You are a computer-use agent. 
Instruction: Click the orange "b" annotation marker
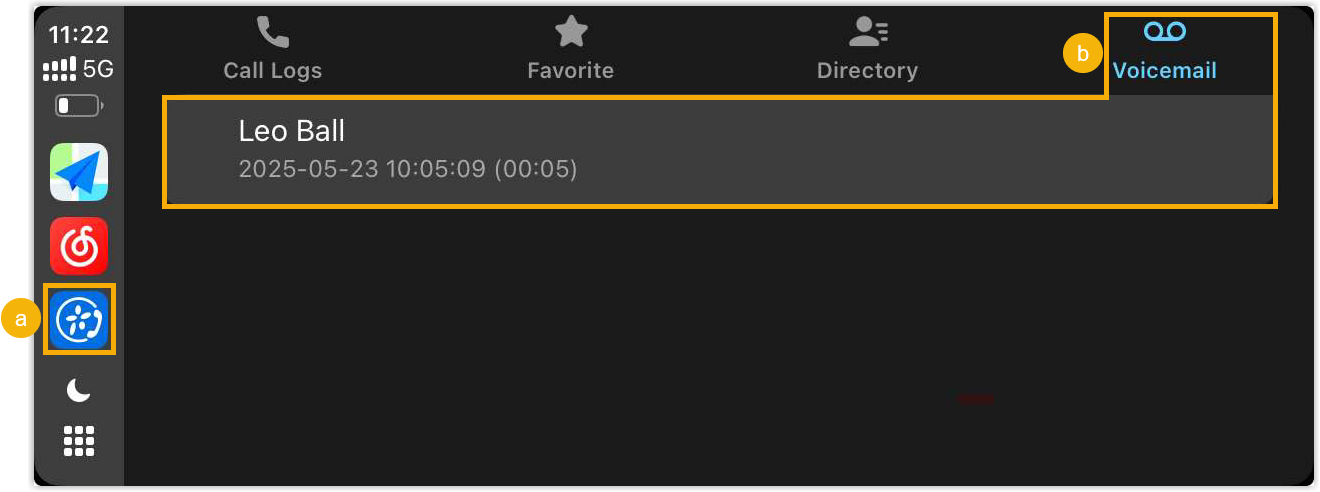coord(1083,55)
